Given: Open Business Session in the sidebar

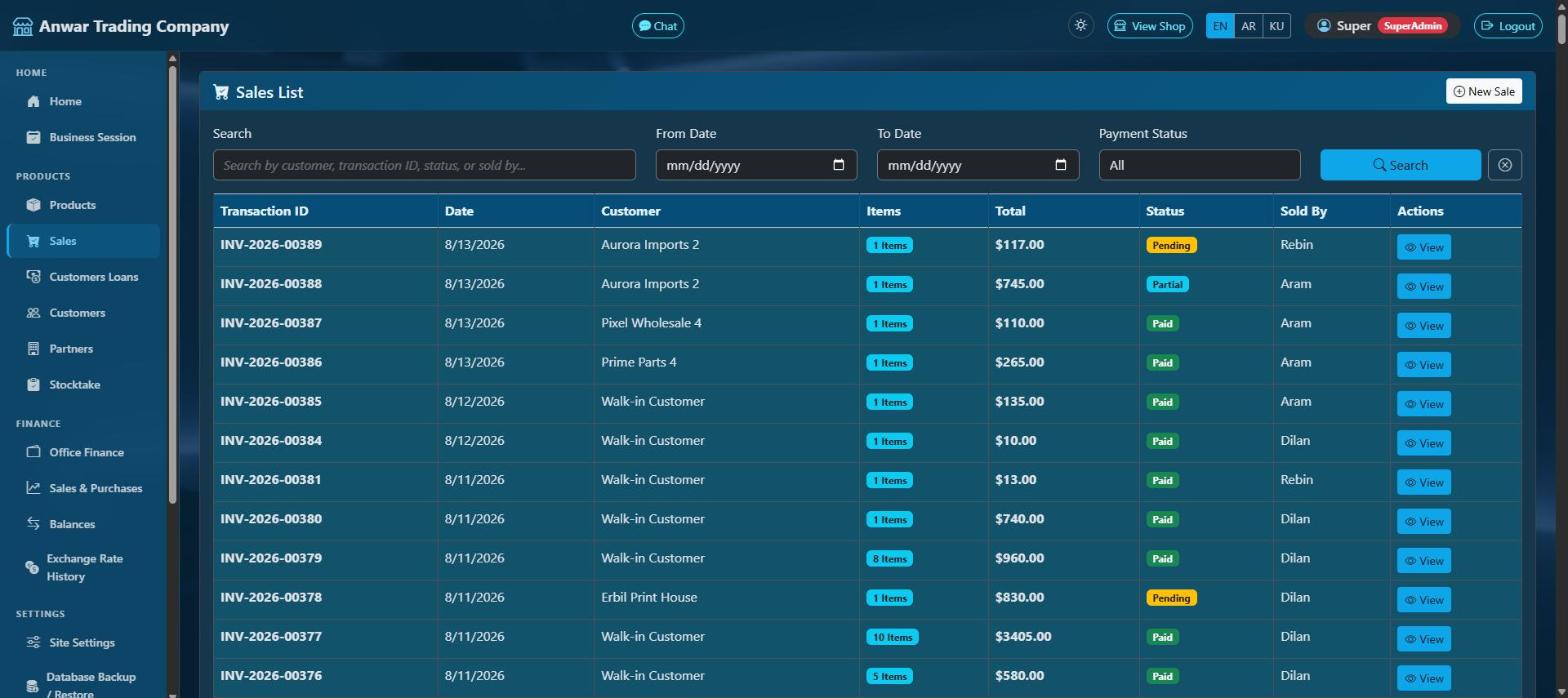Looking at the screenshot, I should pos(83,137).
